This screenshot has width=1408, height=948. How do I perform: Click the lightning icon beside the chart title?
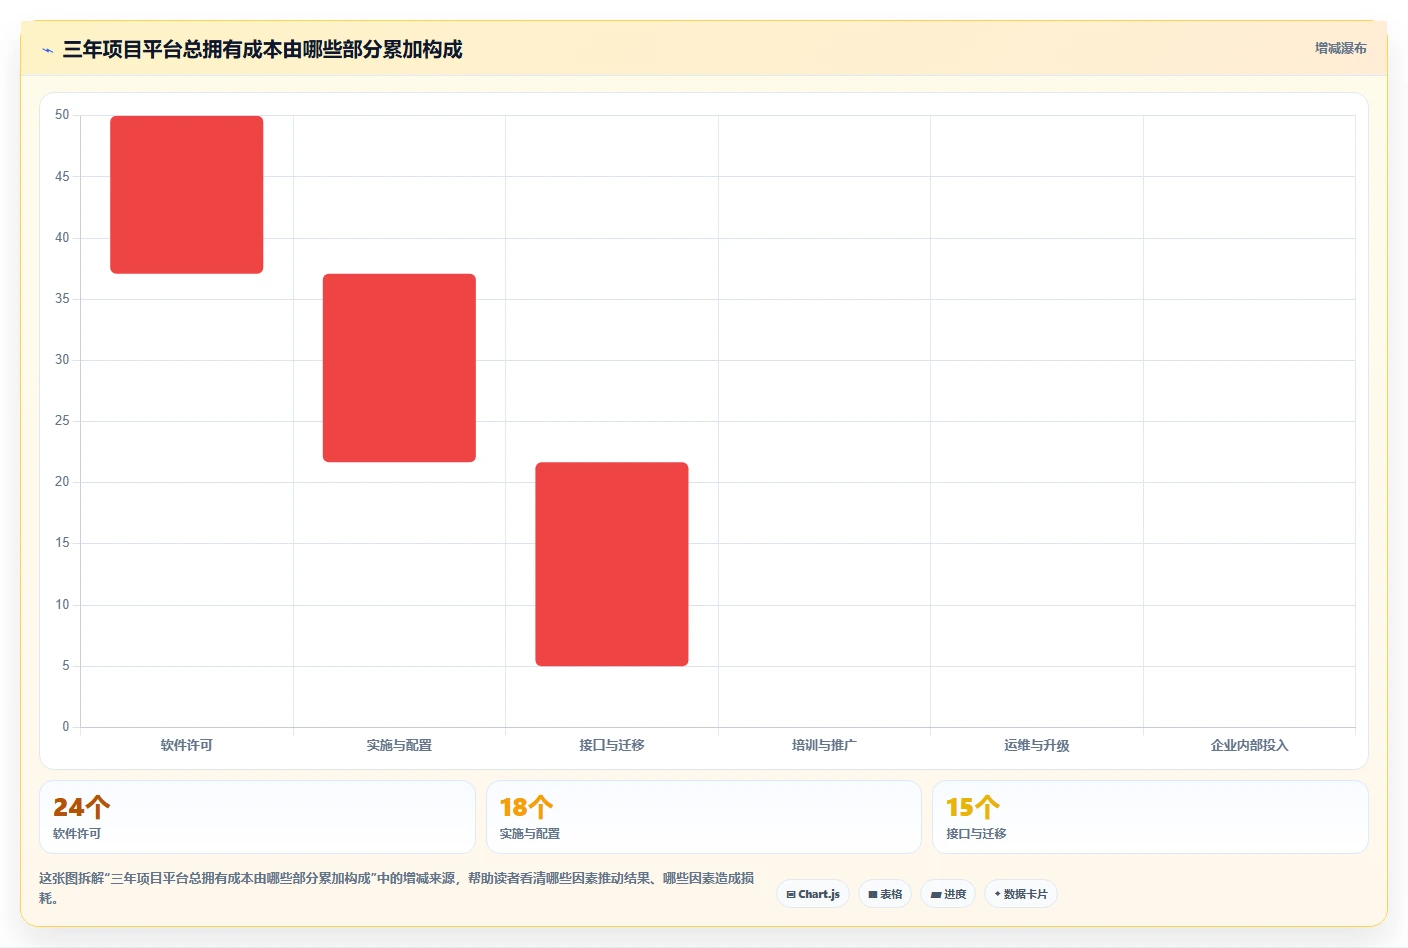tap(47, 50)
